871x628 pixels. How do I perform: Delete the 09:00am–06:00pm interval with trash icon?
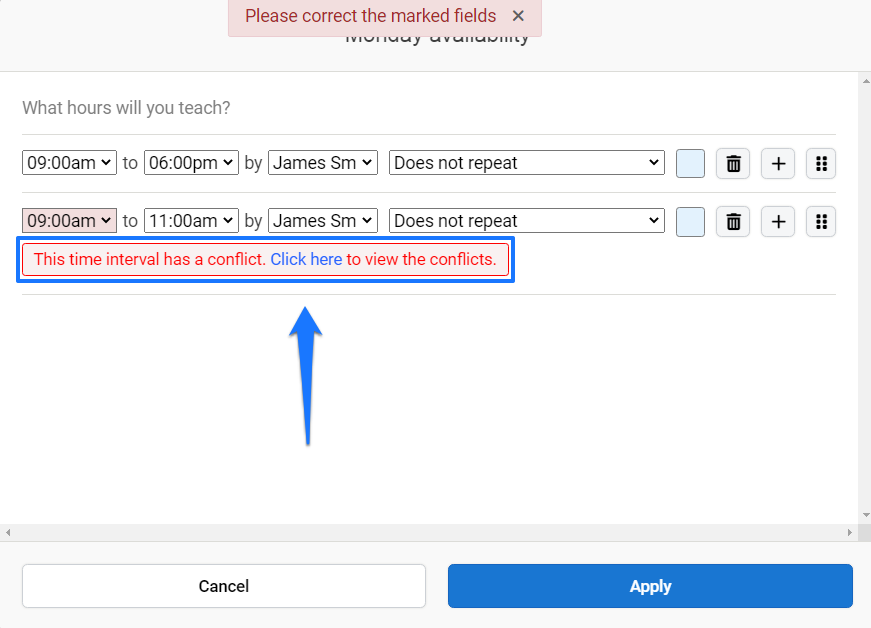[732, 163]
